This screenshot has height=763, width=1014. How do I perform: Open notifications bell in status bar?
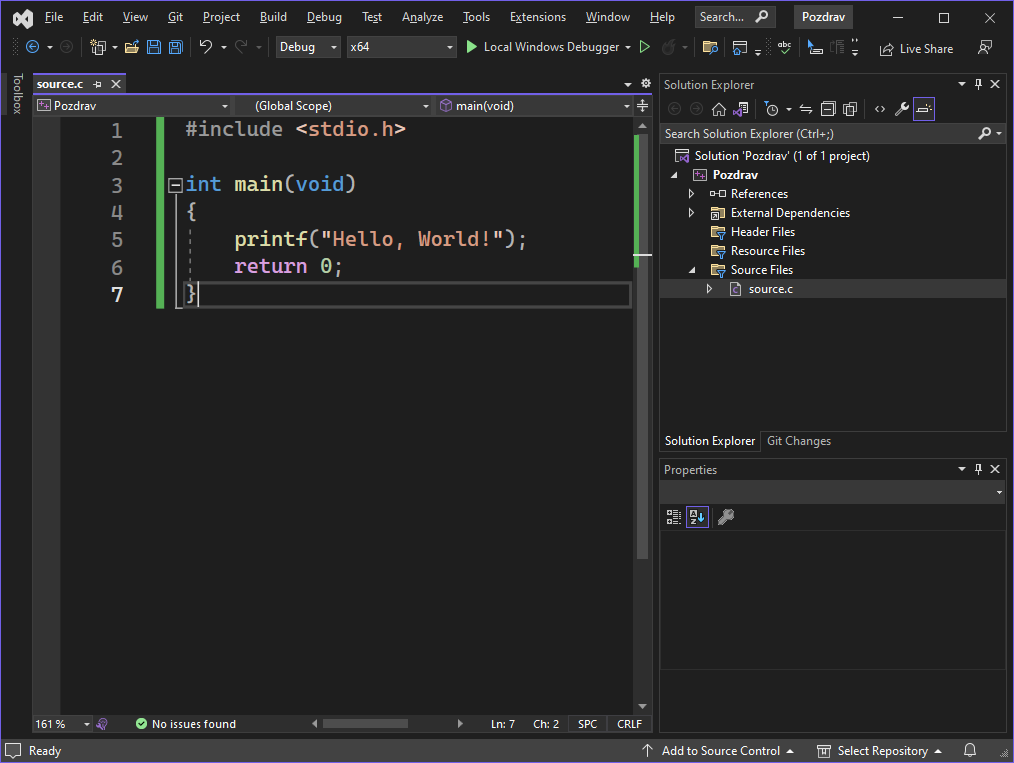(970, 750)
